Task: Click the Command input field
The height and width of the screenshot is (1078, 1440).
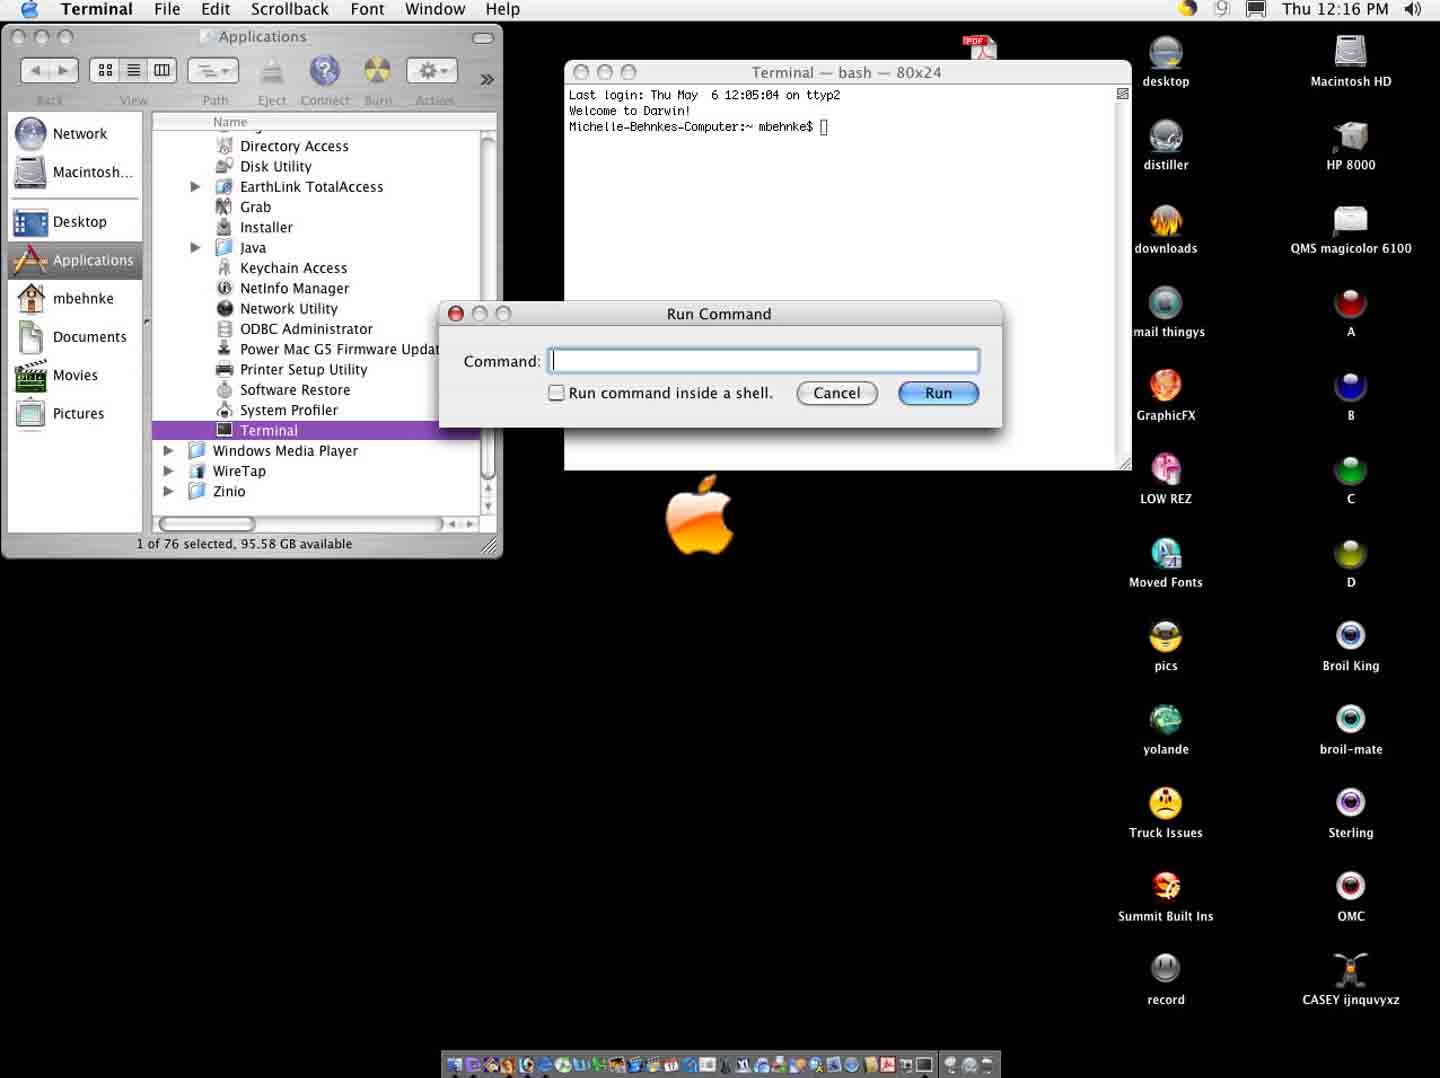Action: coord(764,361)
